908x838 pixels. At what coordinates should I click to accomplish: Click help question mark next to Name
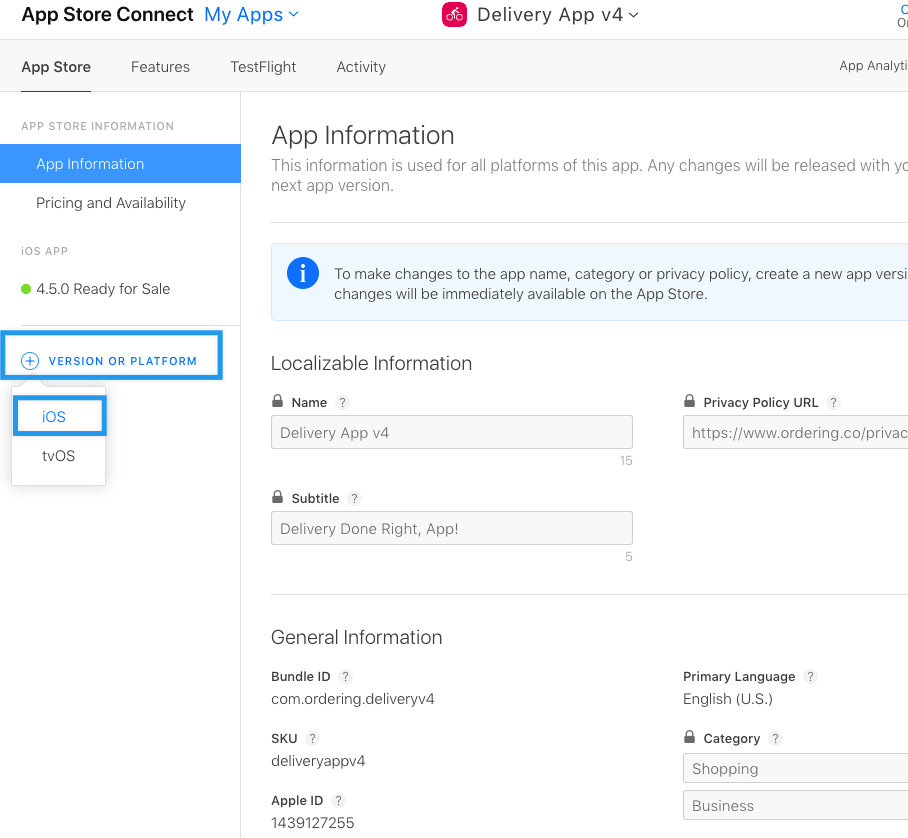(x=342, y=403)
